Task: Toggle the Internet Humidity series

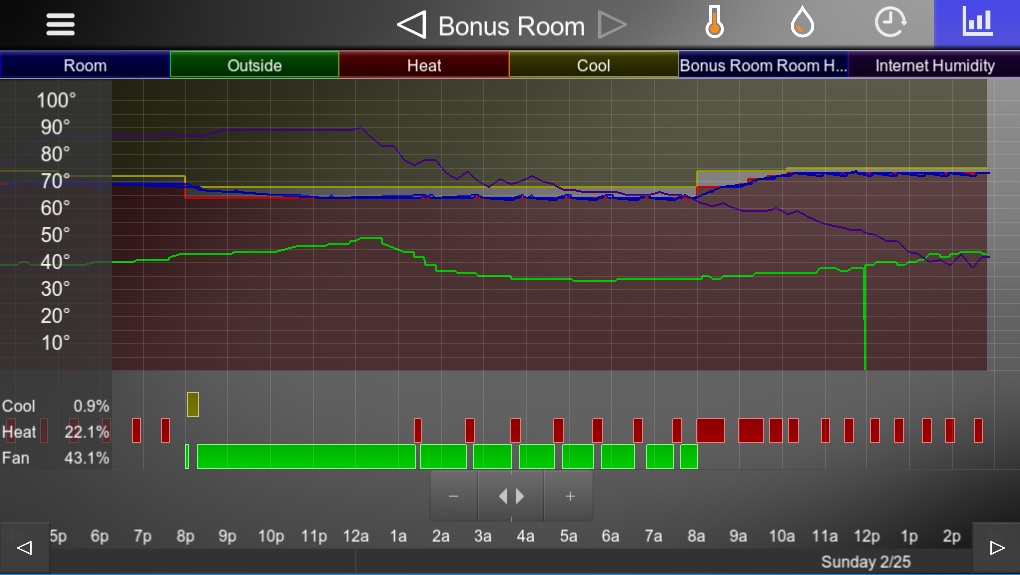Action: tap(934, 65)
